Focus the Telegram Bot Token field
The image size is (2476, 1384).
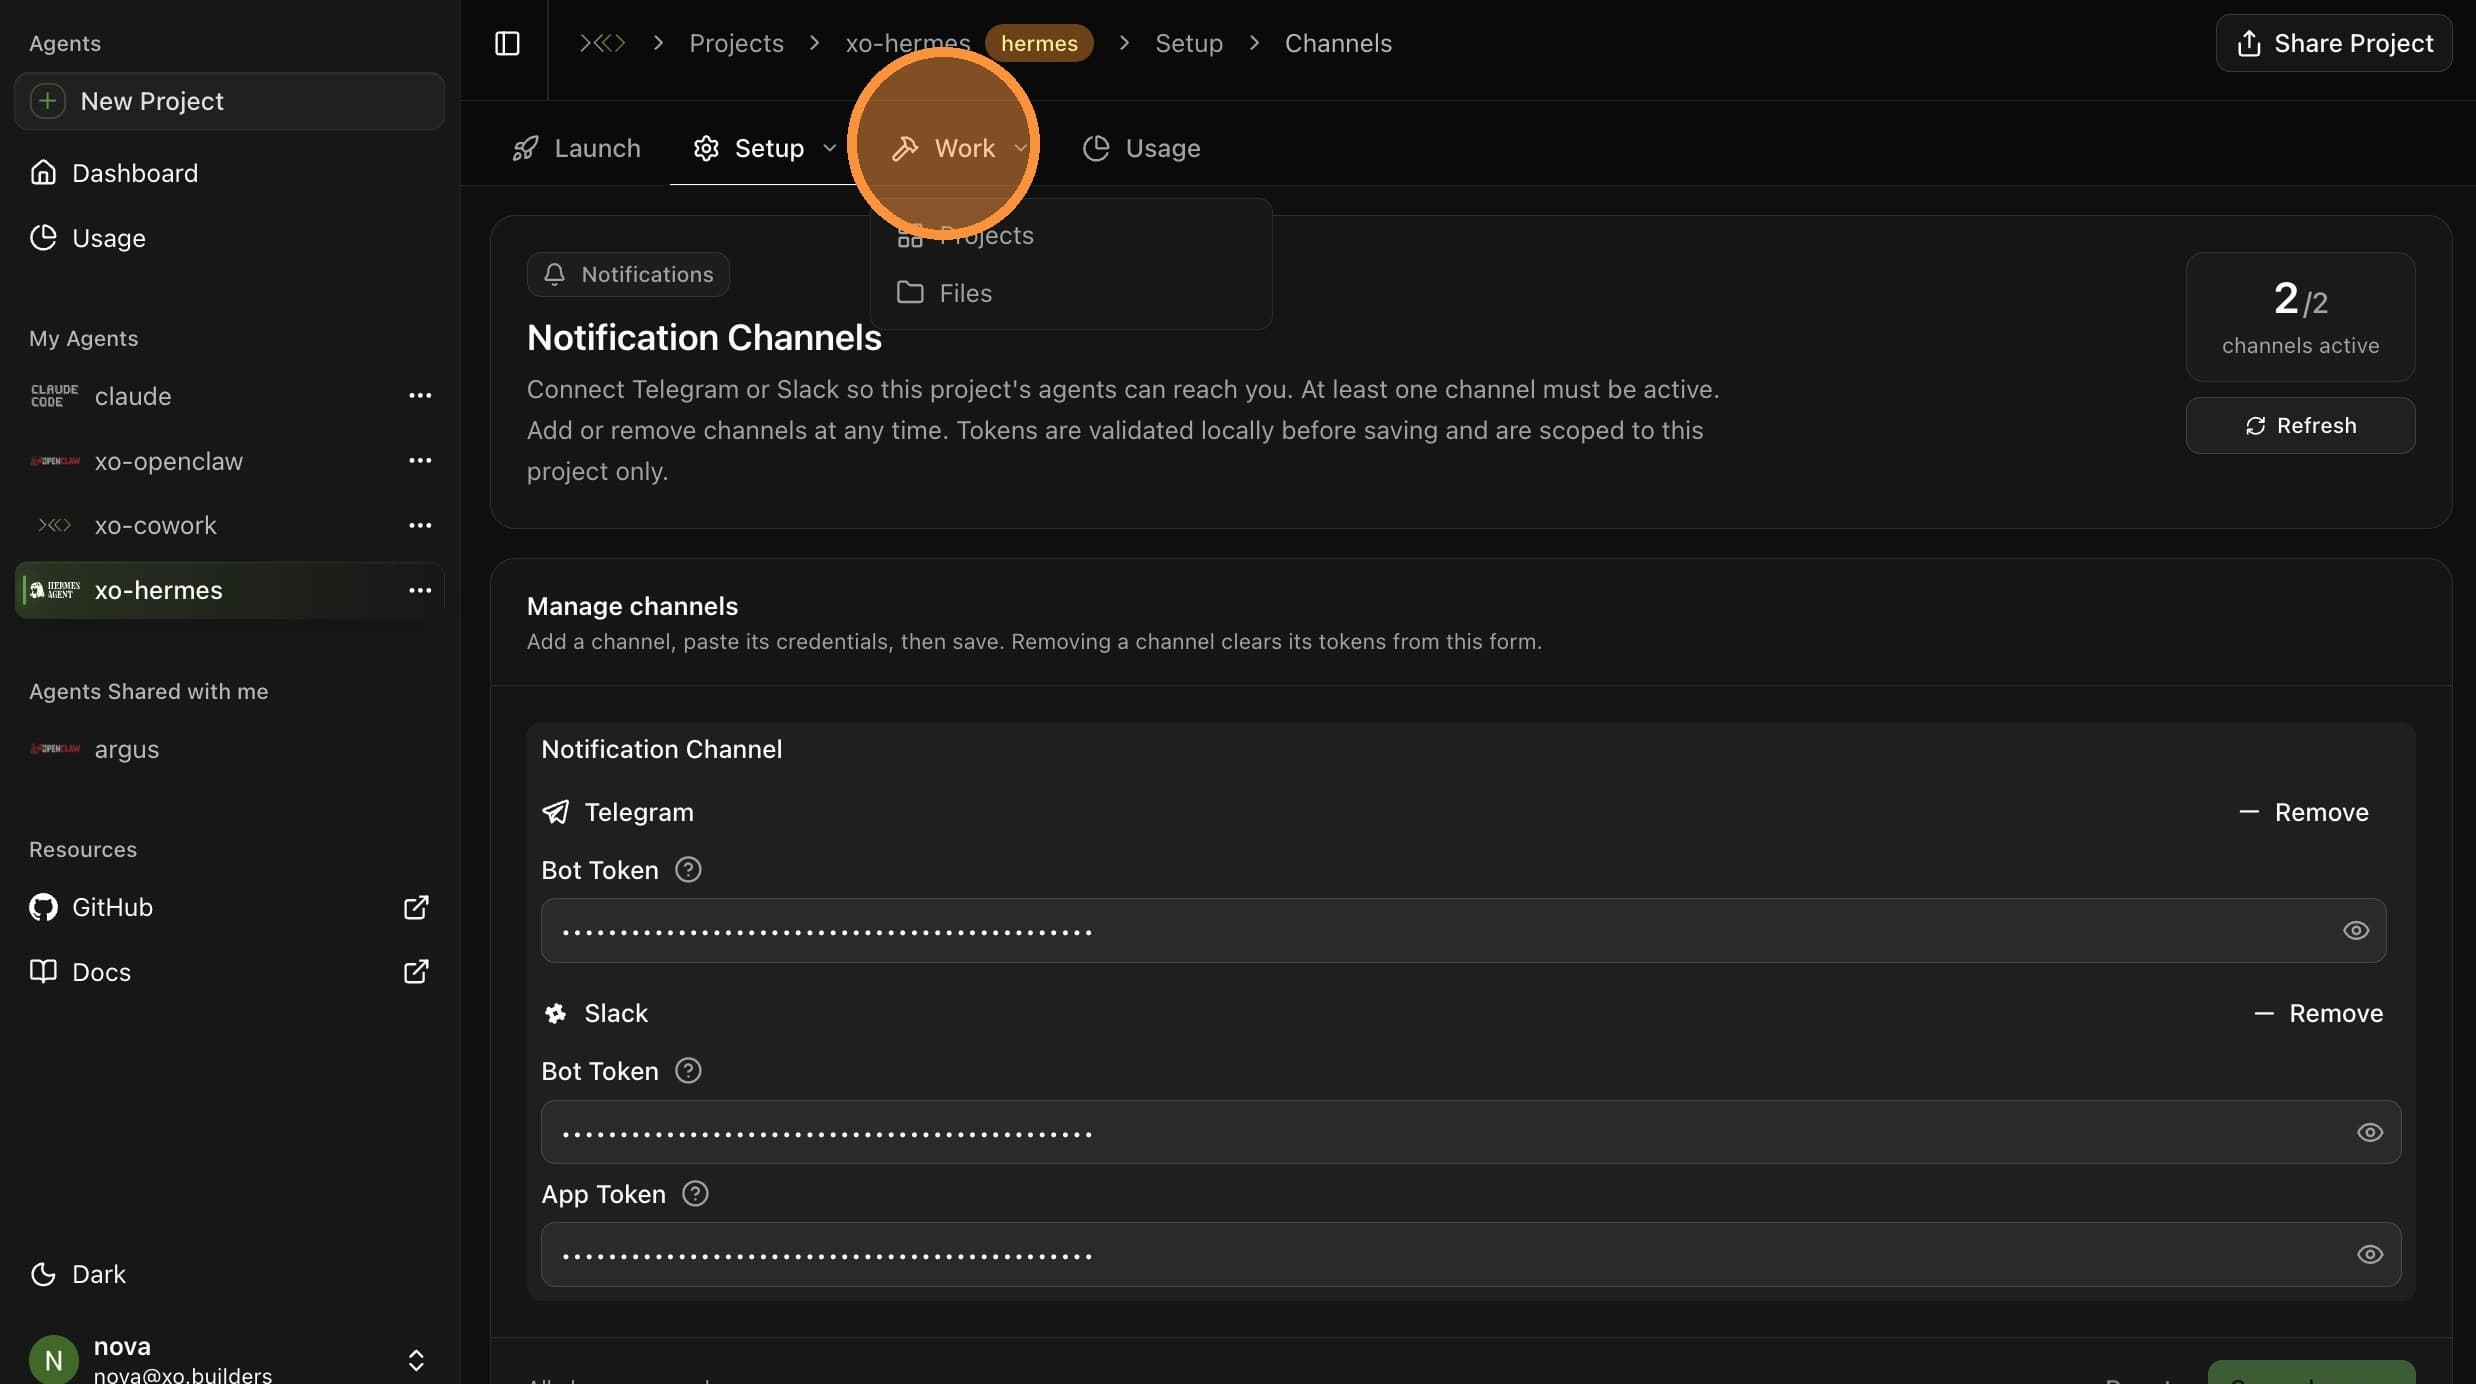coord(1463,931)
